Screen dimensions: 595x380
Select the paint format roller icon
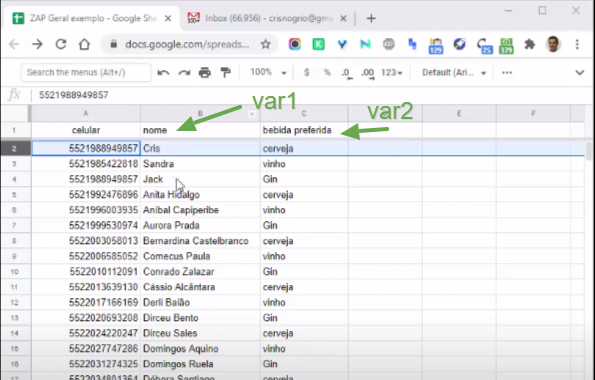coord(226,73)
